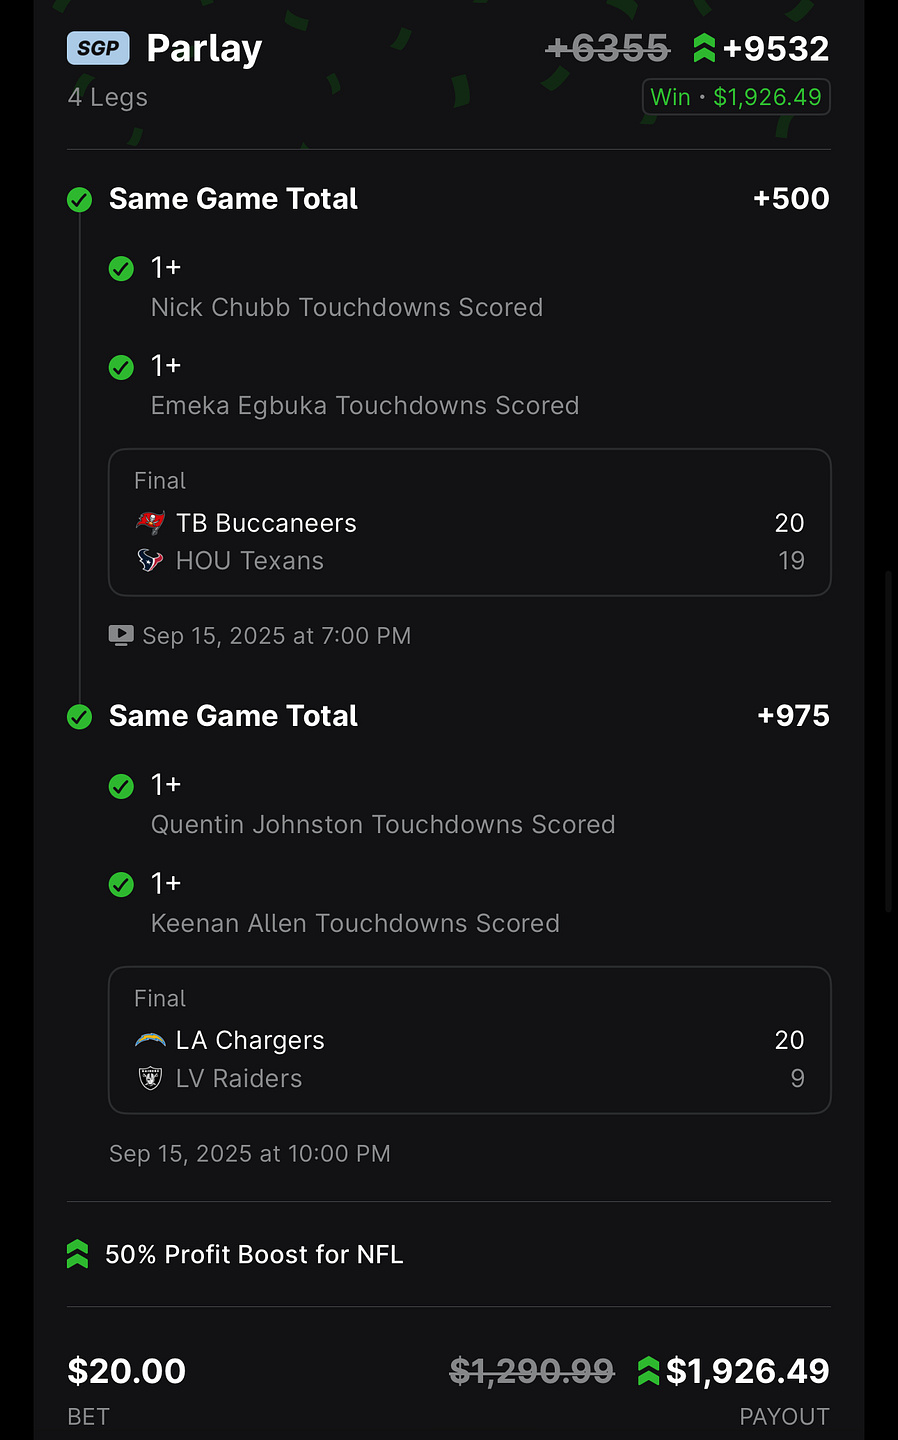898x1440 pixels.
Task: Click the boosted odds green arrow icon
Action: click(x=704, y=48)
